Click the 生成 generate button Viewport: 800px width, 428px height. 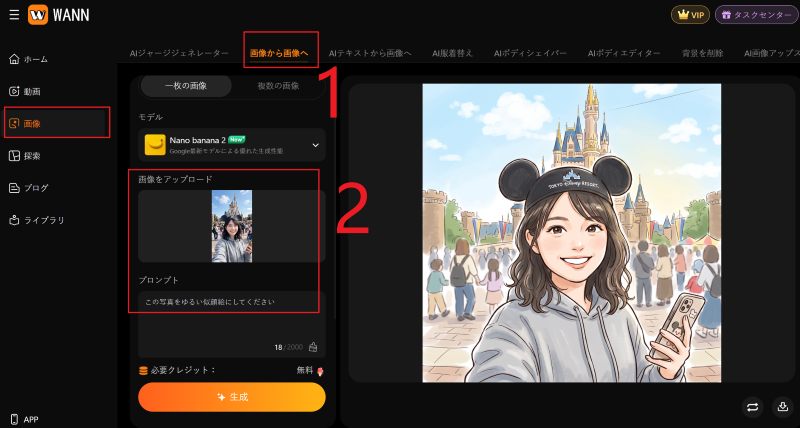[x=232, y=397]
